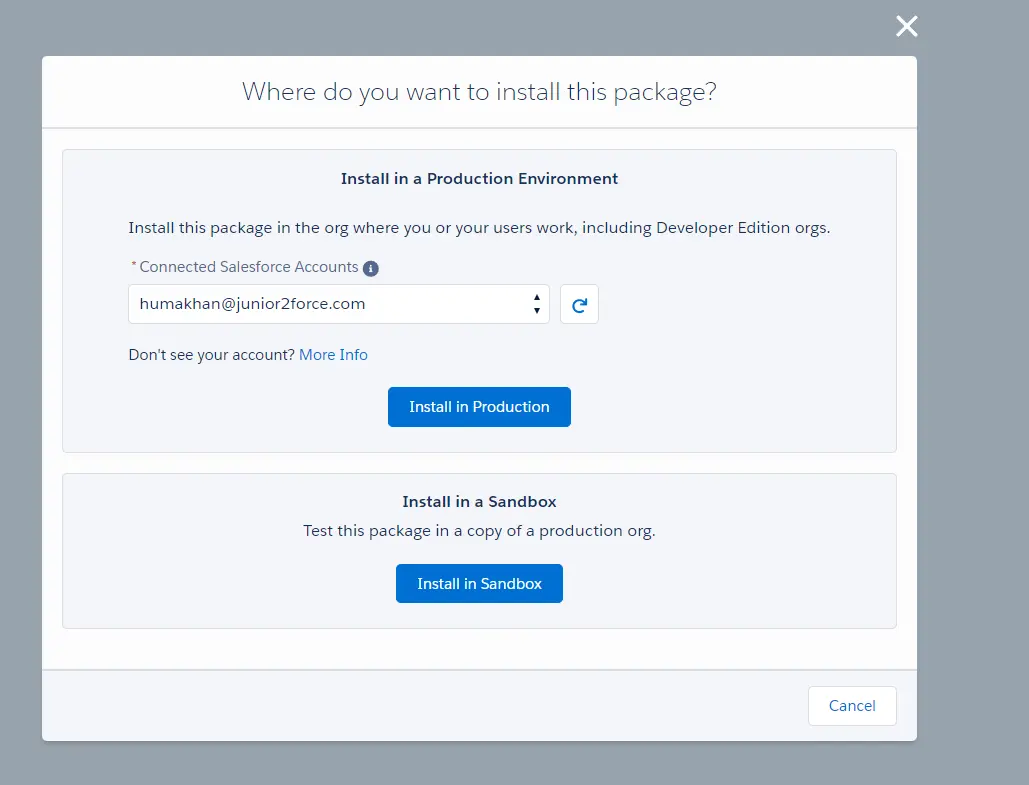
Task: Click the "Test this package" sandbox description
Action: pyautogui.click(x=479, y=531)
